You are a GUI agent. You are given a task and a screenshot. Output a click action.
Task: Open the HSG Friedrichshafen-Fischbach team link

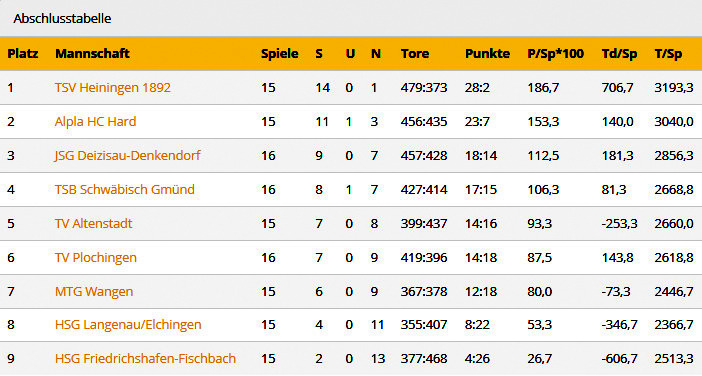click(x=145, y=359)
